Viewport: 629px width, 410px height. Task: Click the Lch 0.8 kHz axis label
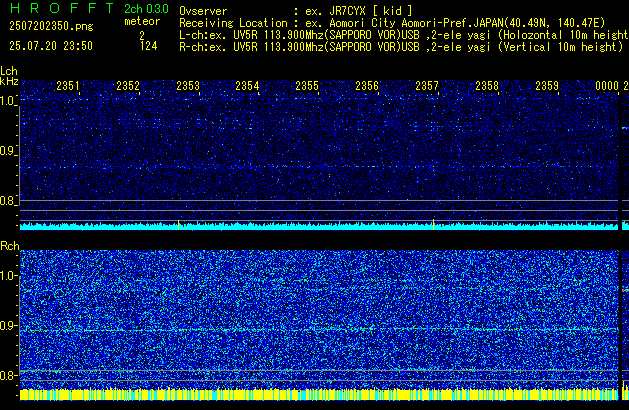[x=8, y=201]
